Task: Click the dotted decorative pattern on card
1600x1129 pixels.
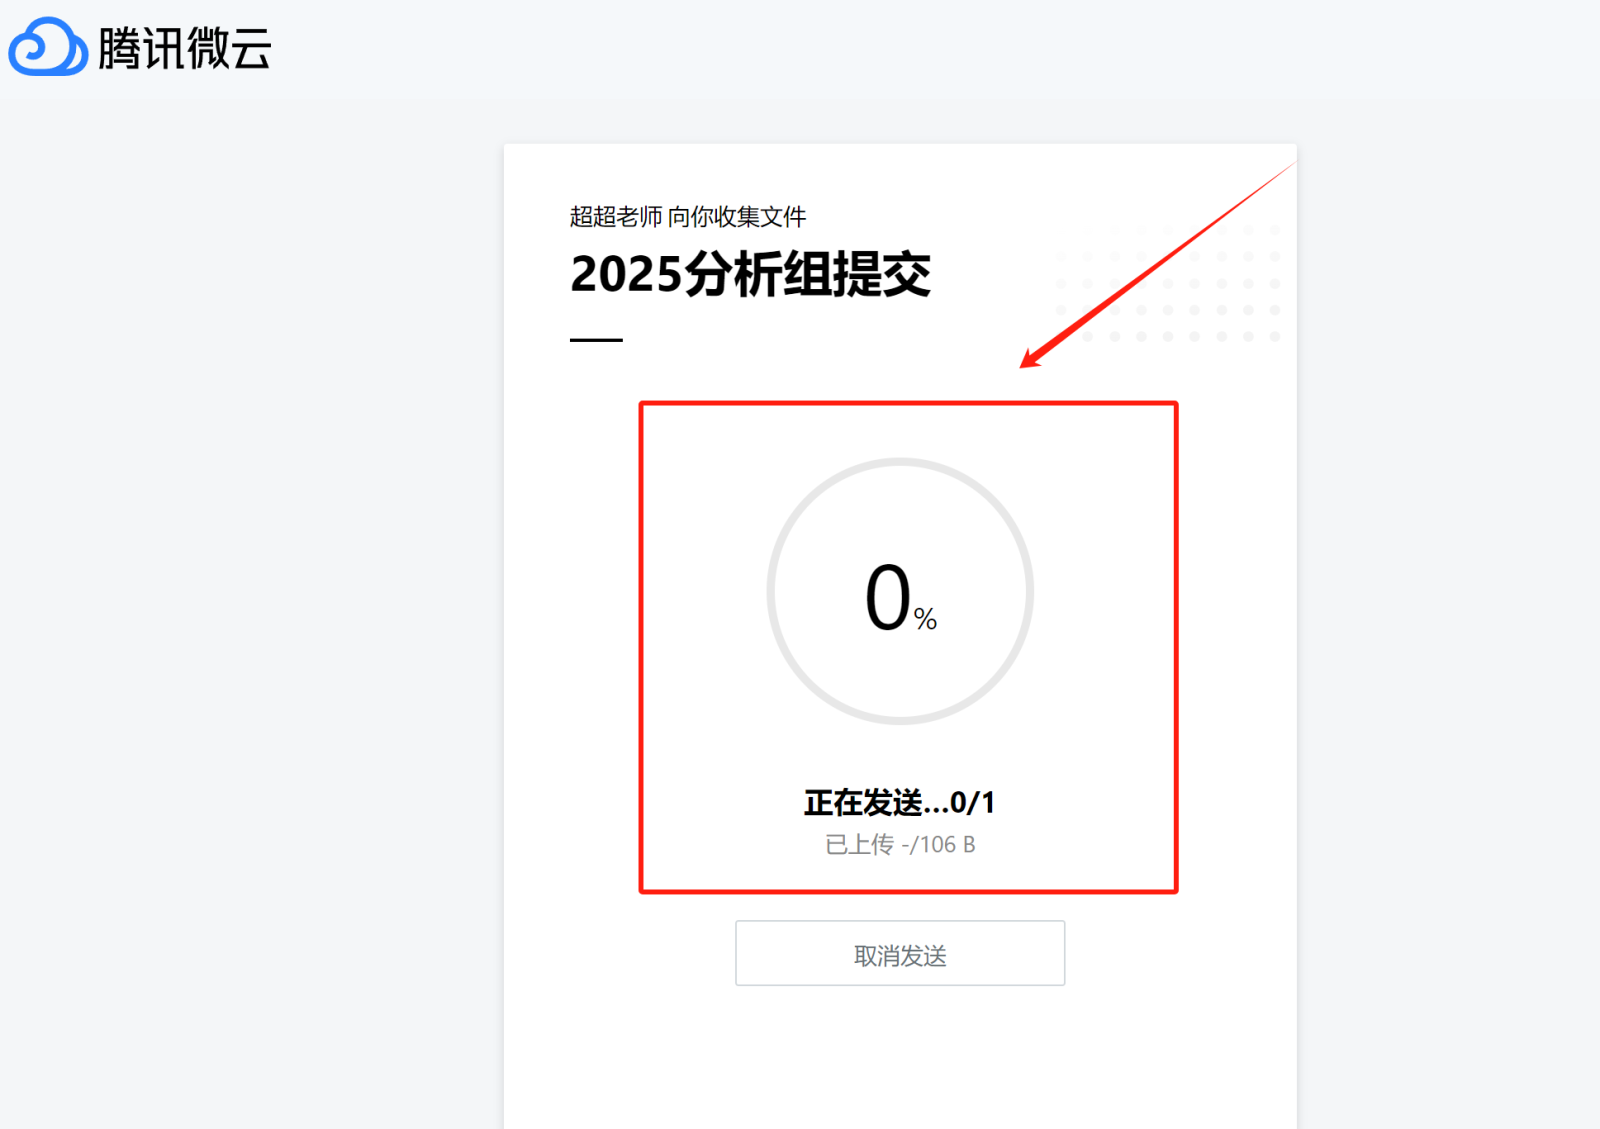Action: point(1167,283)
